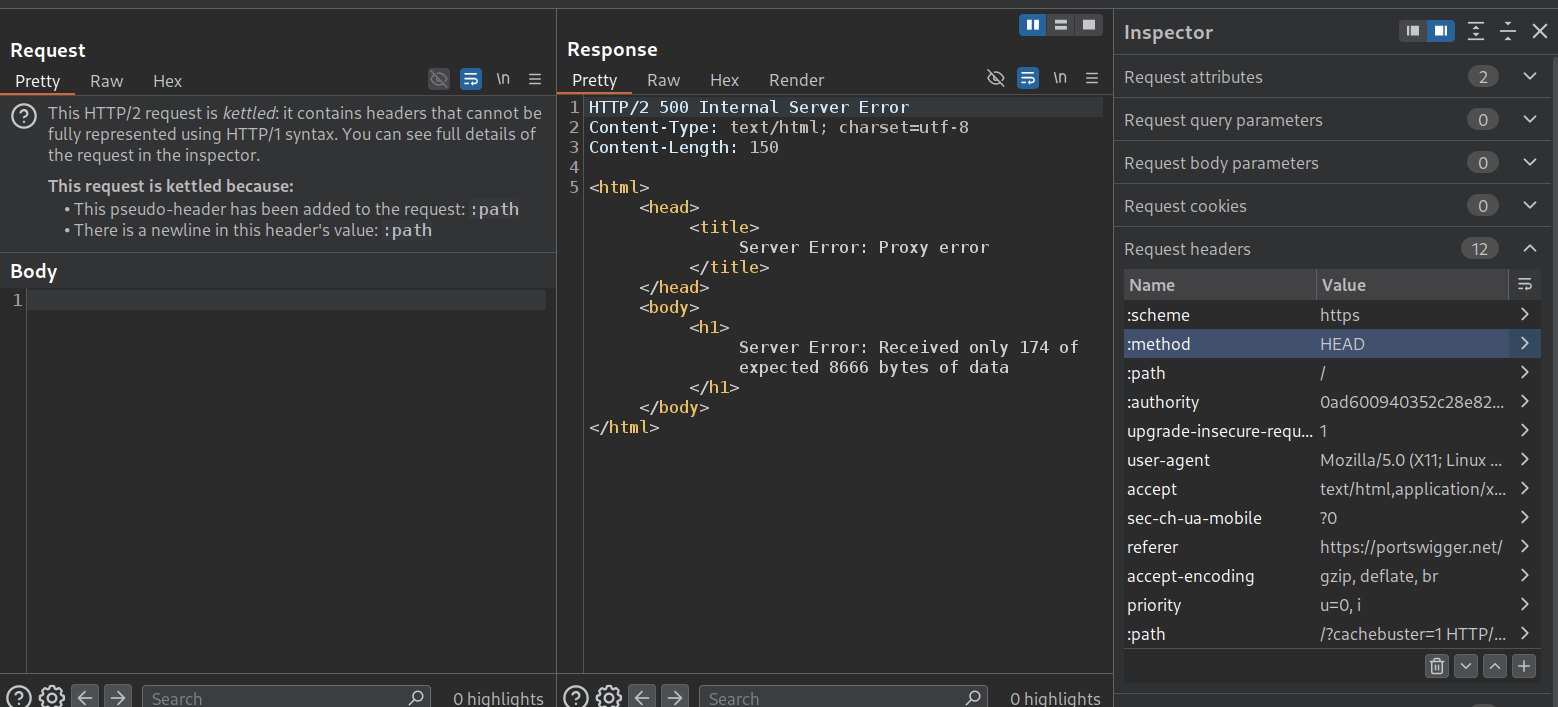Expand the Request attributes section
1558x707 pixels.
coord(1529,77)
